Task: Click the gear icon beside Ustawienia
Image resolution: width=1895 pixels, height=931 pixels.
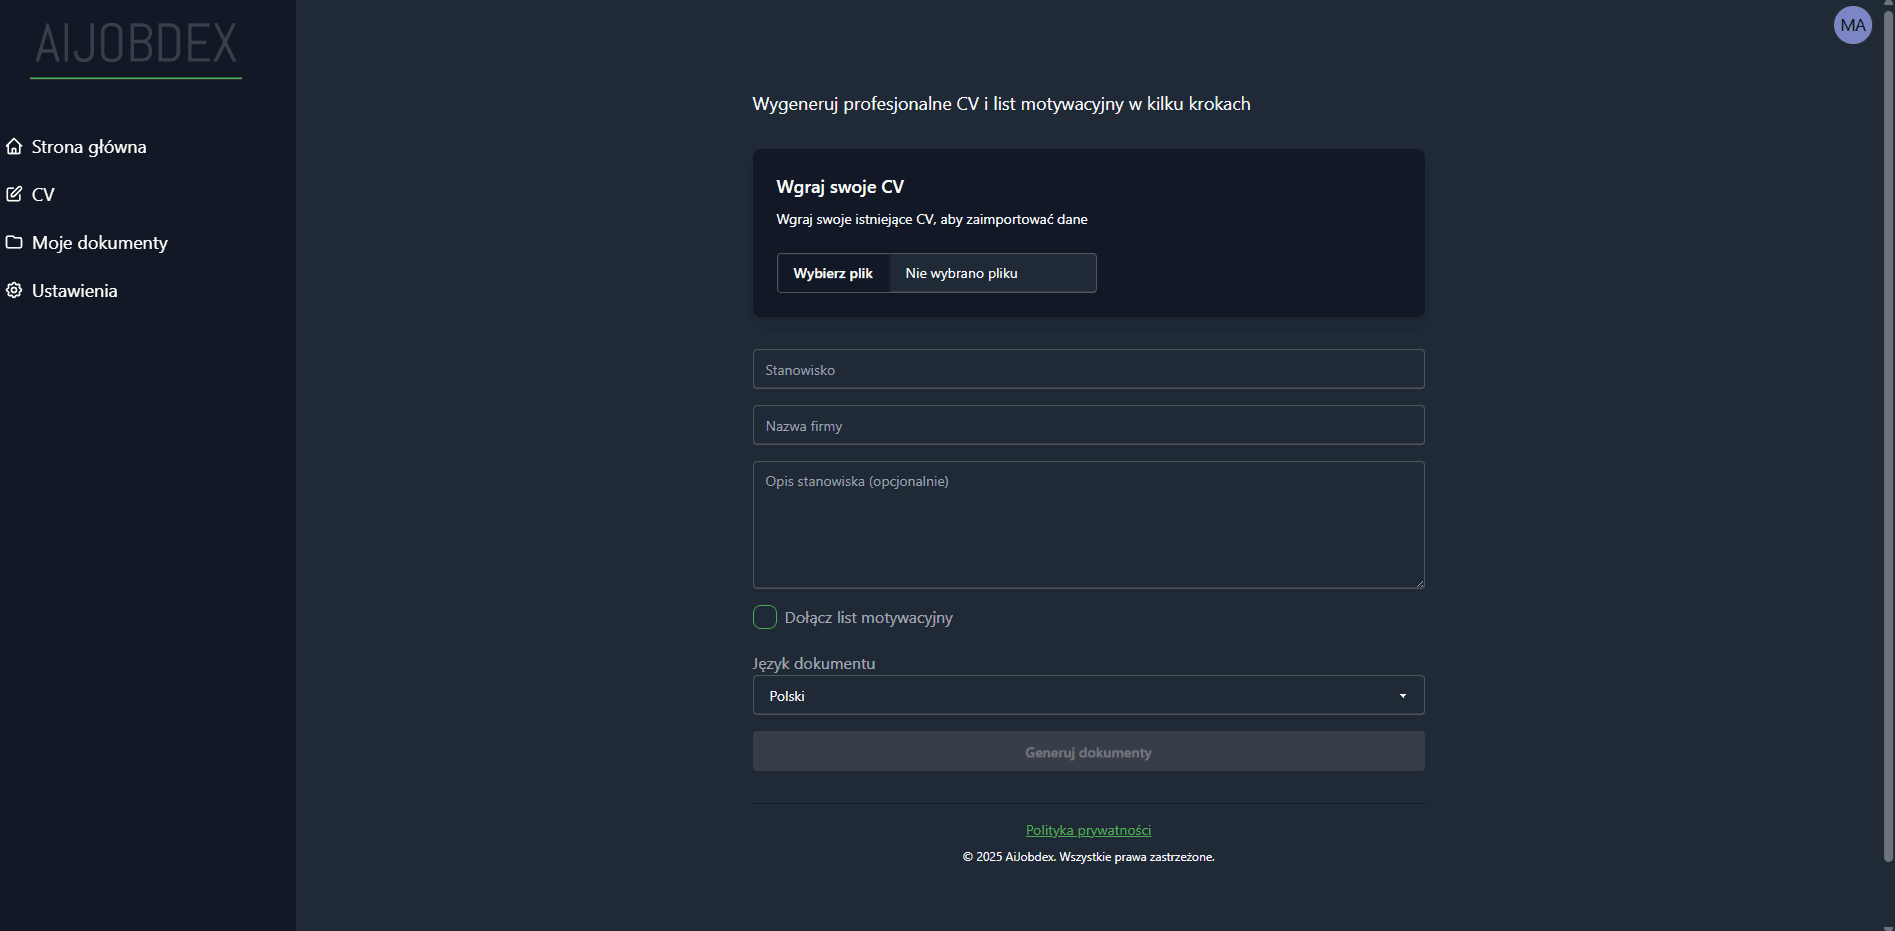Action: (14, 290)
